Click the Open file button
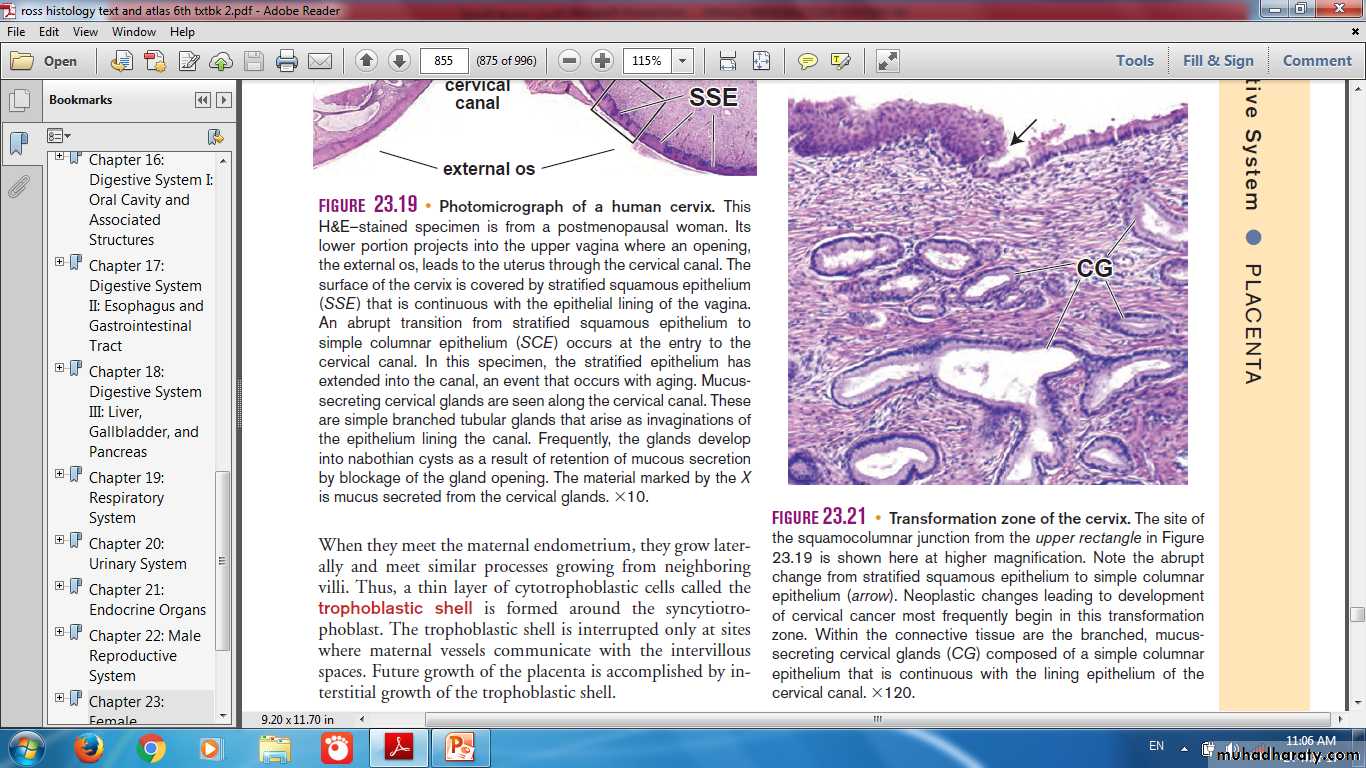The image size is (1366, 768). (x=44, y=61)
